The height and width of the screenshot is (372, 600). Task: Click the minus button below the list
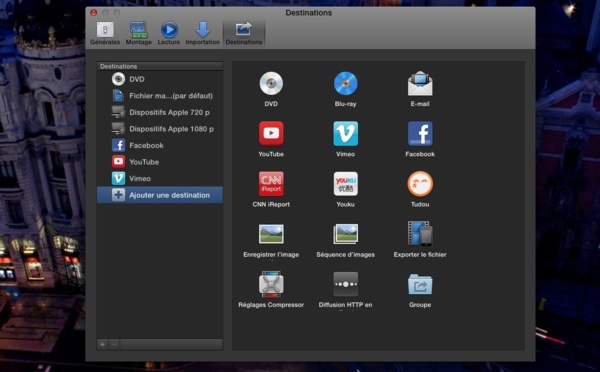click(114, 344)
